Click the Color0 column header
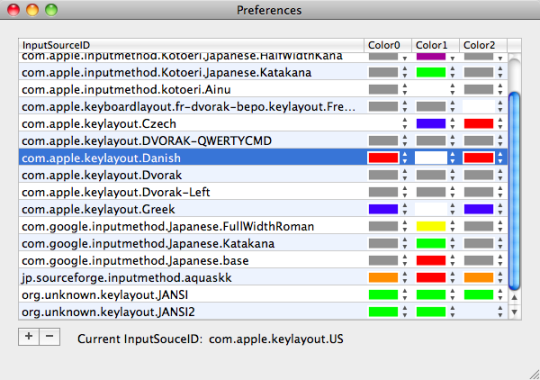The image size is (540, 380). 388,45
